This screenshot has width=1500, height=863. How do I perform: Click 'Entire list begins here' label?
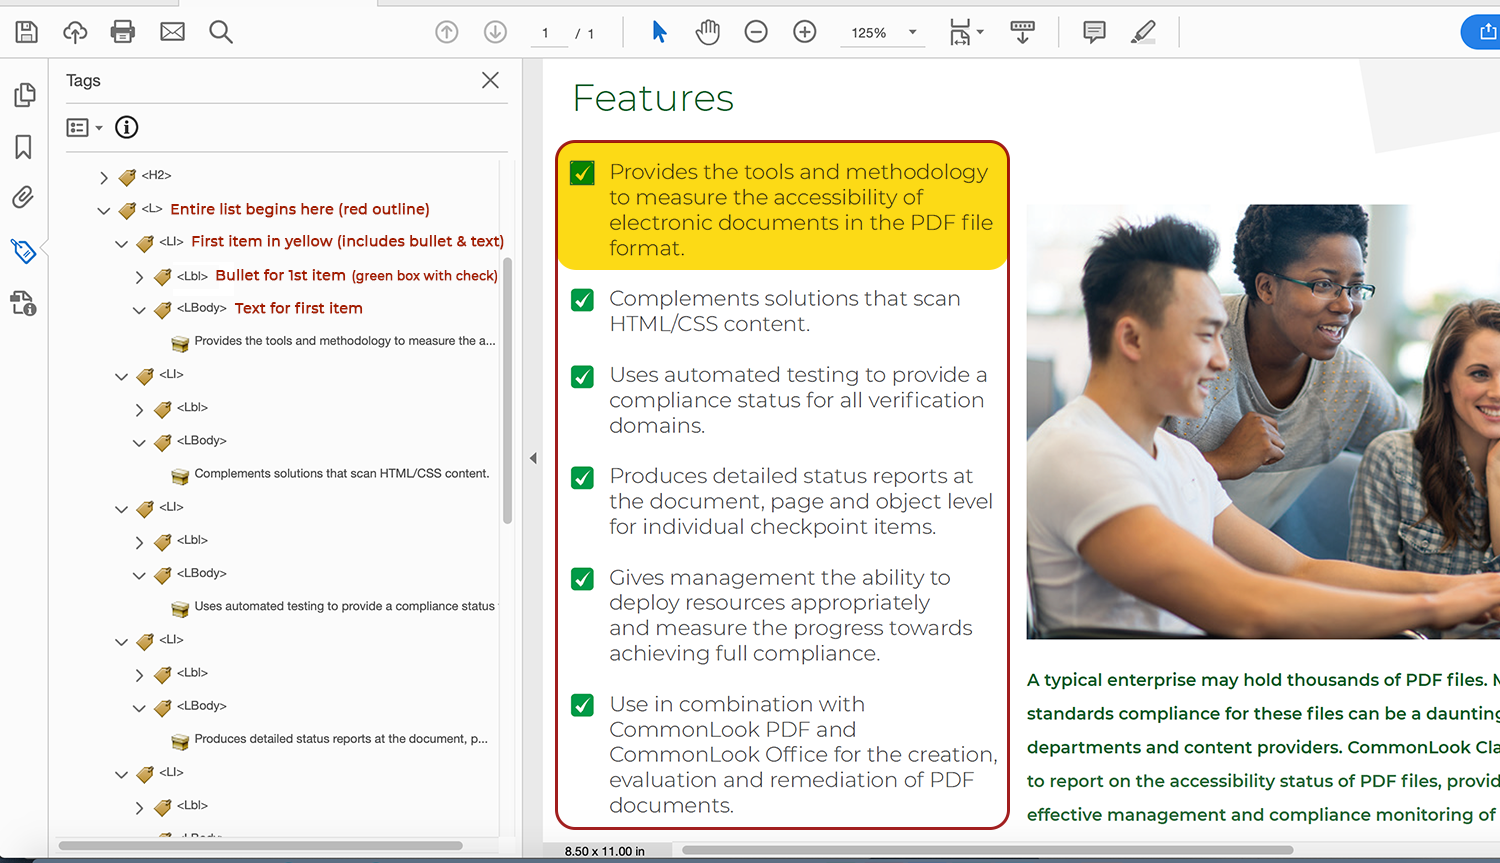pyautogui.click(x=300, y=209)
